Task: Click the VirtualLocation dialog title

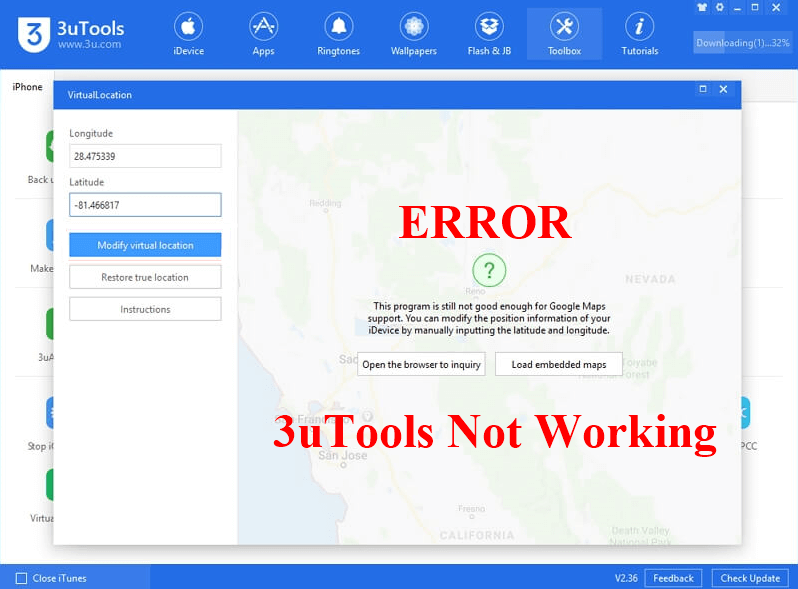Action: pos(100,95)
